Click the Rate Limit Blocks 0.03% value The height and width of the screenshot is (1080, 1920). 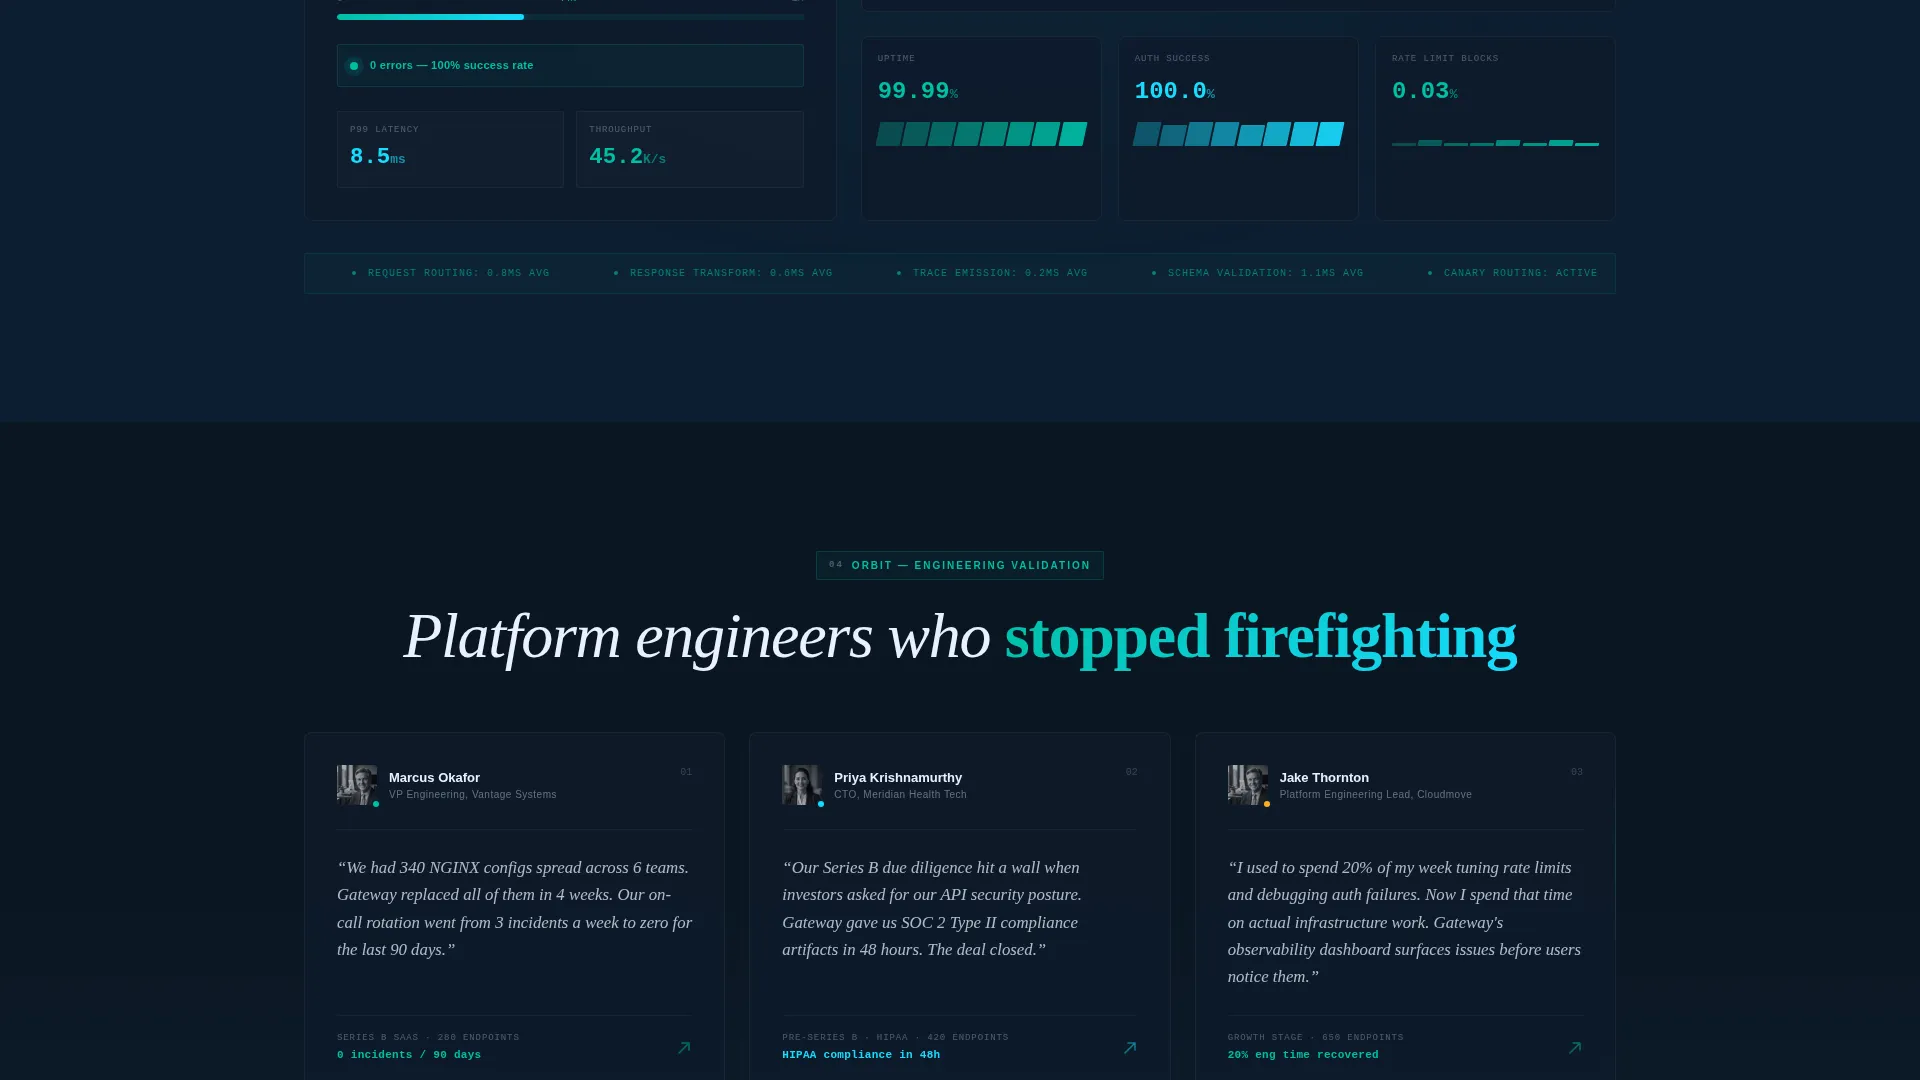click(x=1425, y=92)
